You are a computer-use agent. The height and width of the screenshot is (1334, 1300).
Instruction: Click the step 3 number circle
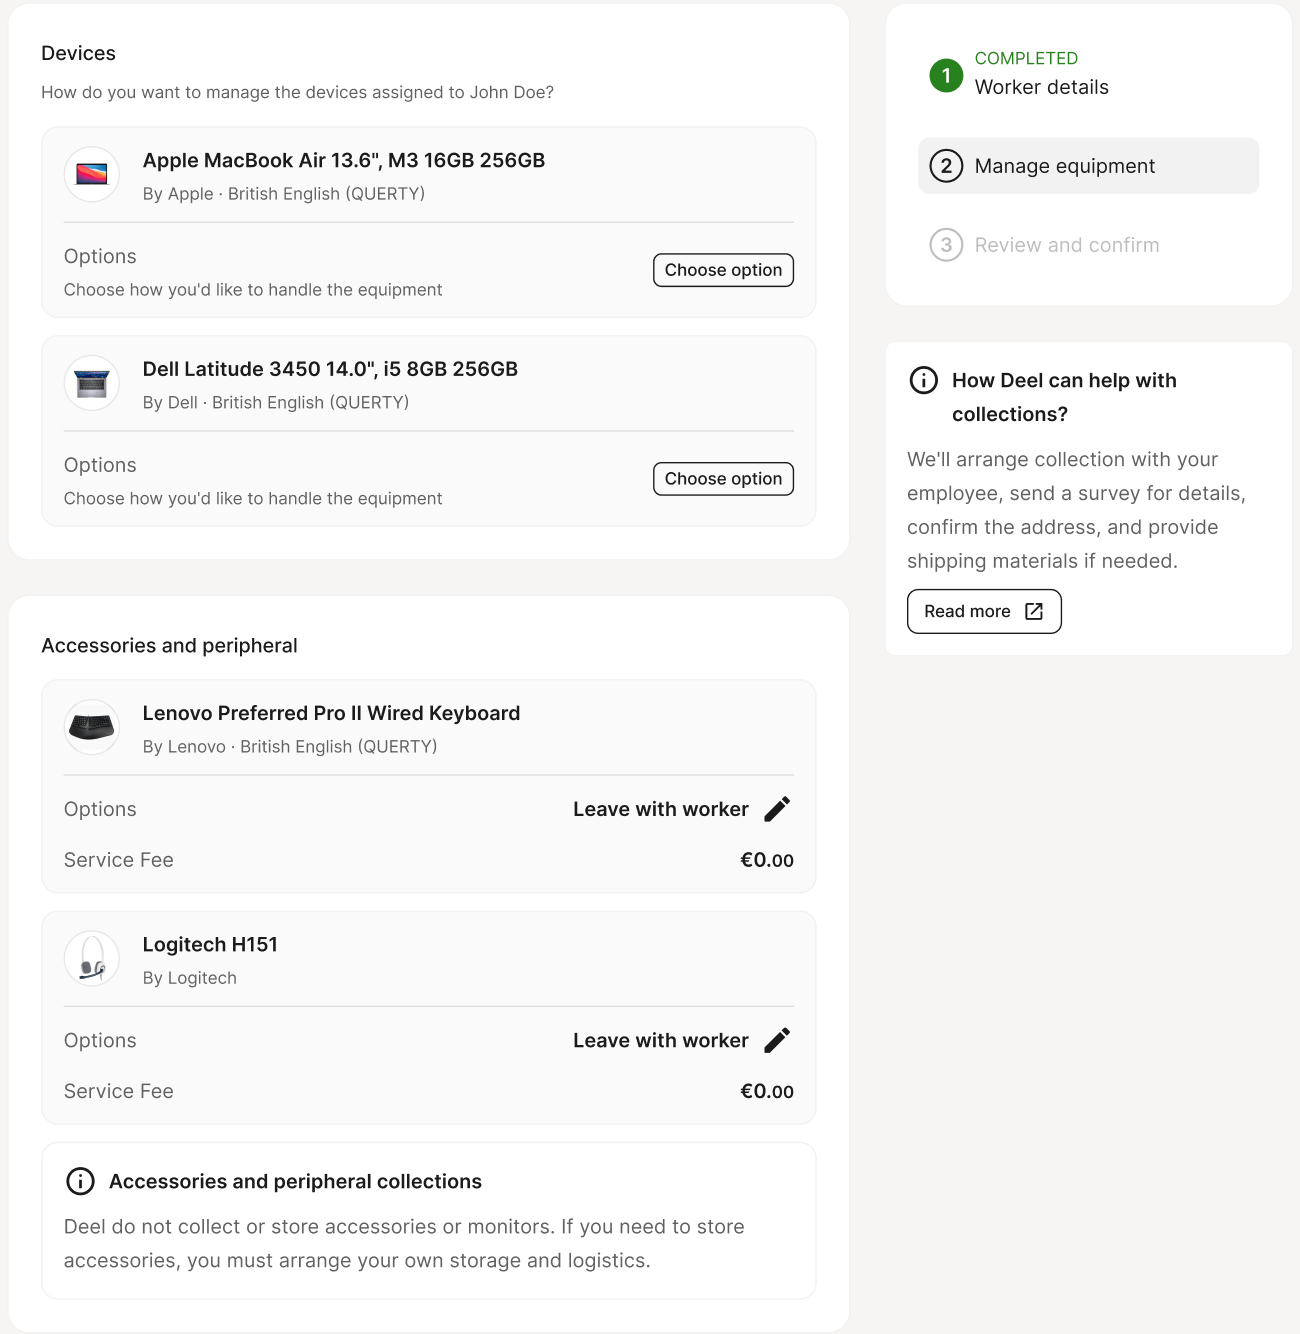coord(946,245)
